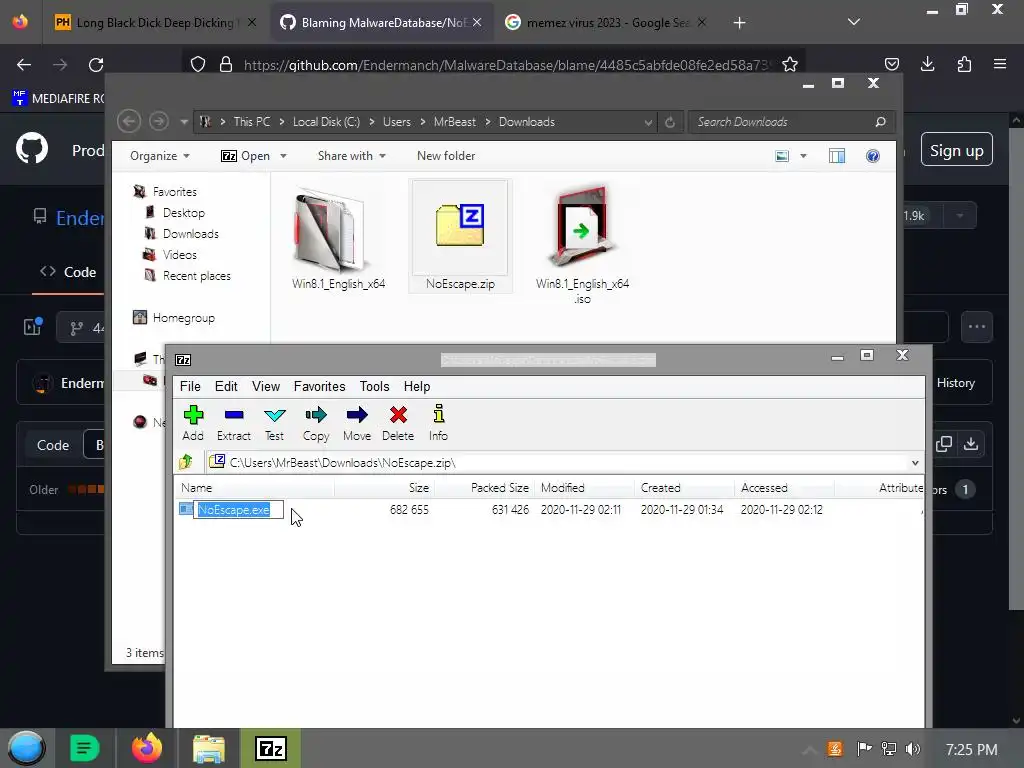Toggle the preview pane in Explorer
This screenshot has height=768, width=1024.
click(837, 156)
